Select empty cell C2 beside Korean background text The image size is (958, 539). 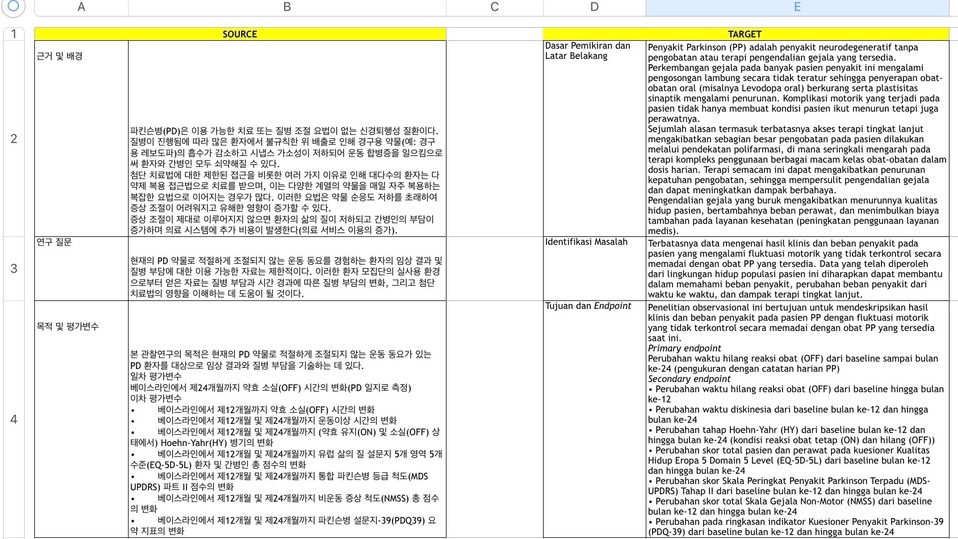(x=495, y=139)
